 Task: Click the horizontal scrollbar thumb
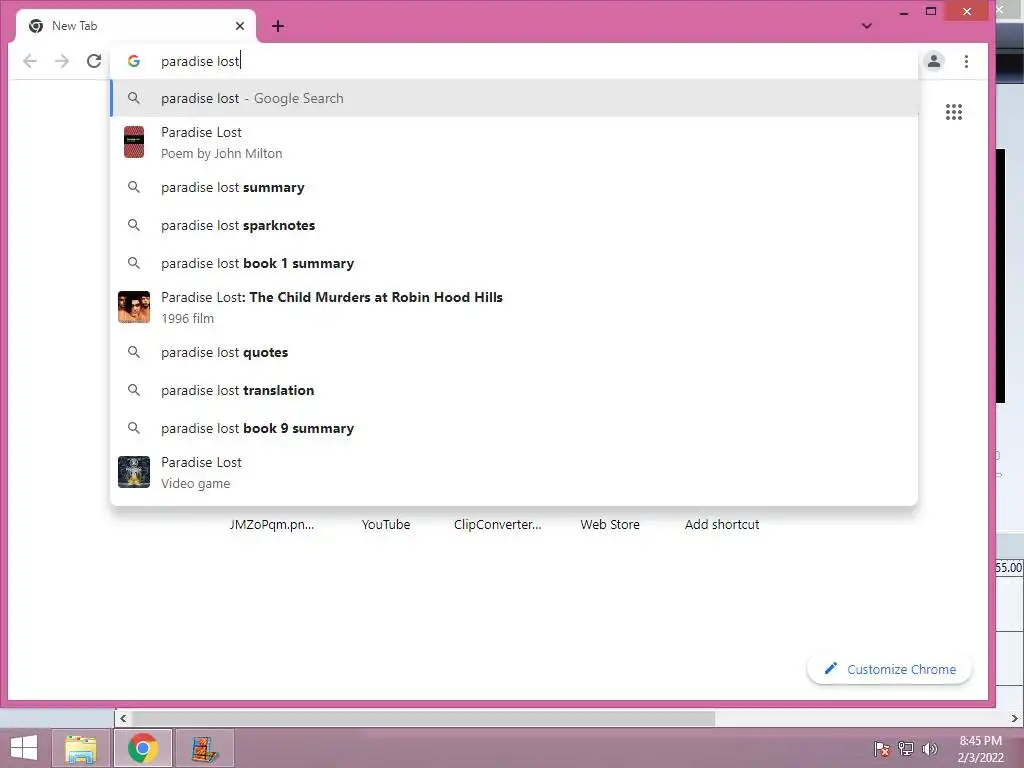pos(423,718)
